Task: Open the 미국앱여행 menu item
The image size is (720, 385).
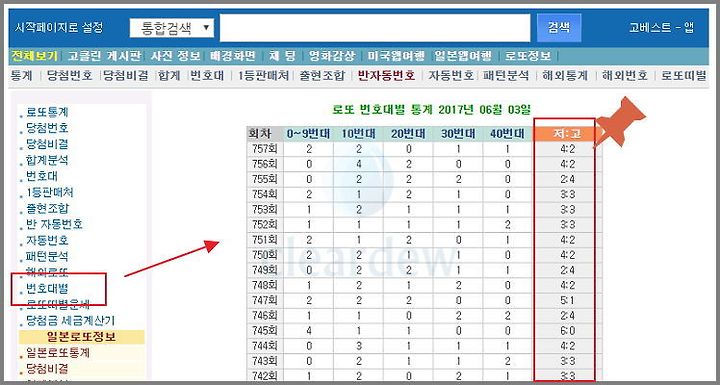Action: [x=395, y=56]
